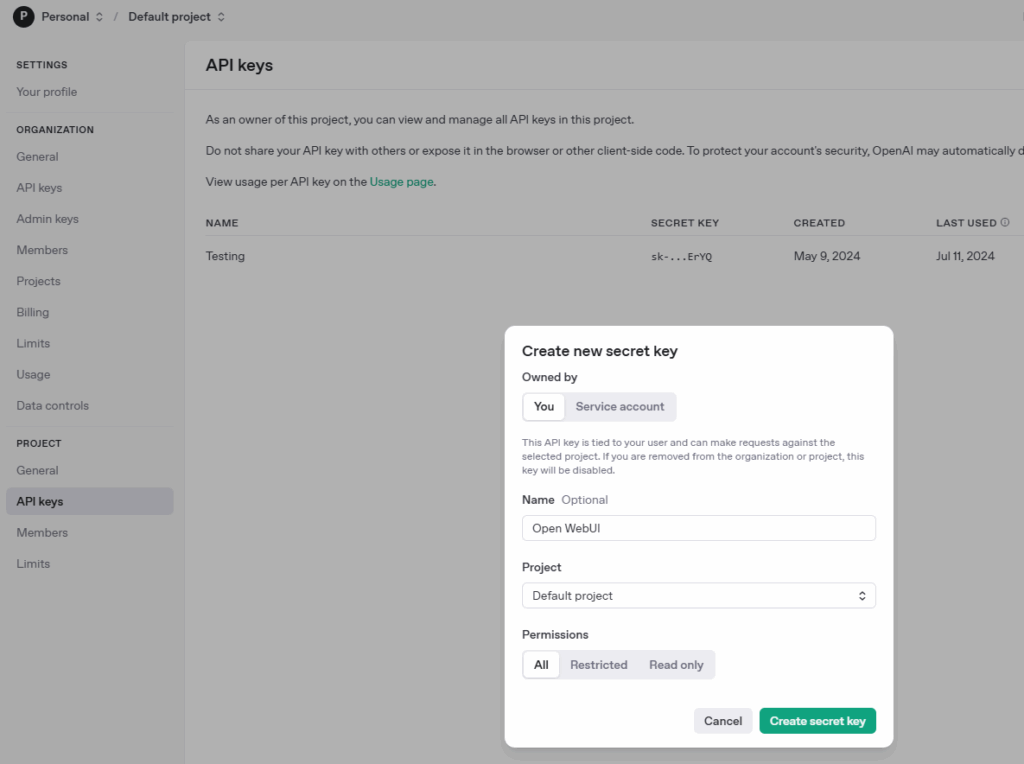Click the NAME column header

[x=222, y=223]
